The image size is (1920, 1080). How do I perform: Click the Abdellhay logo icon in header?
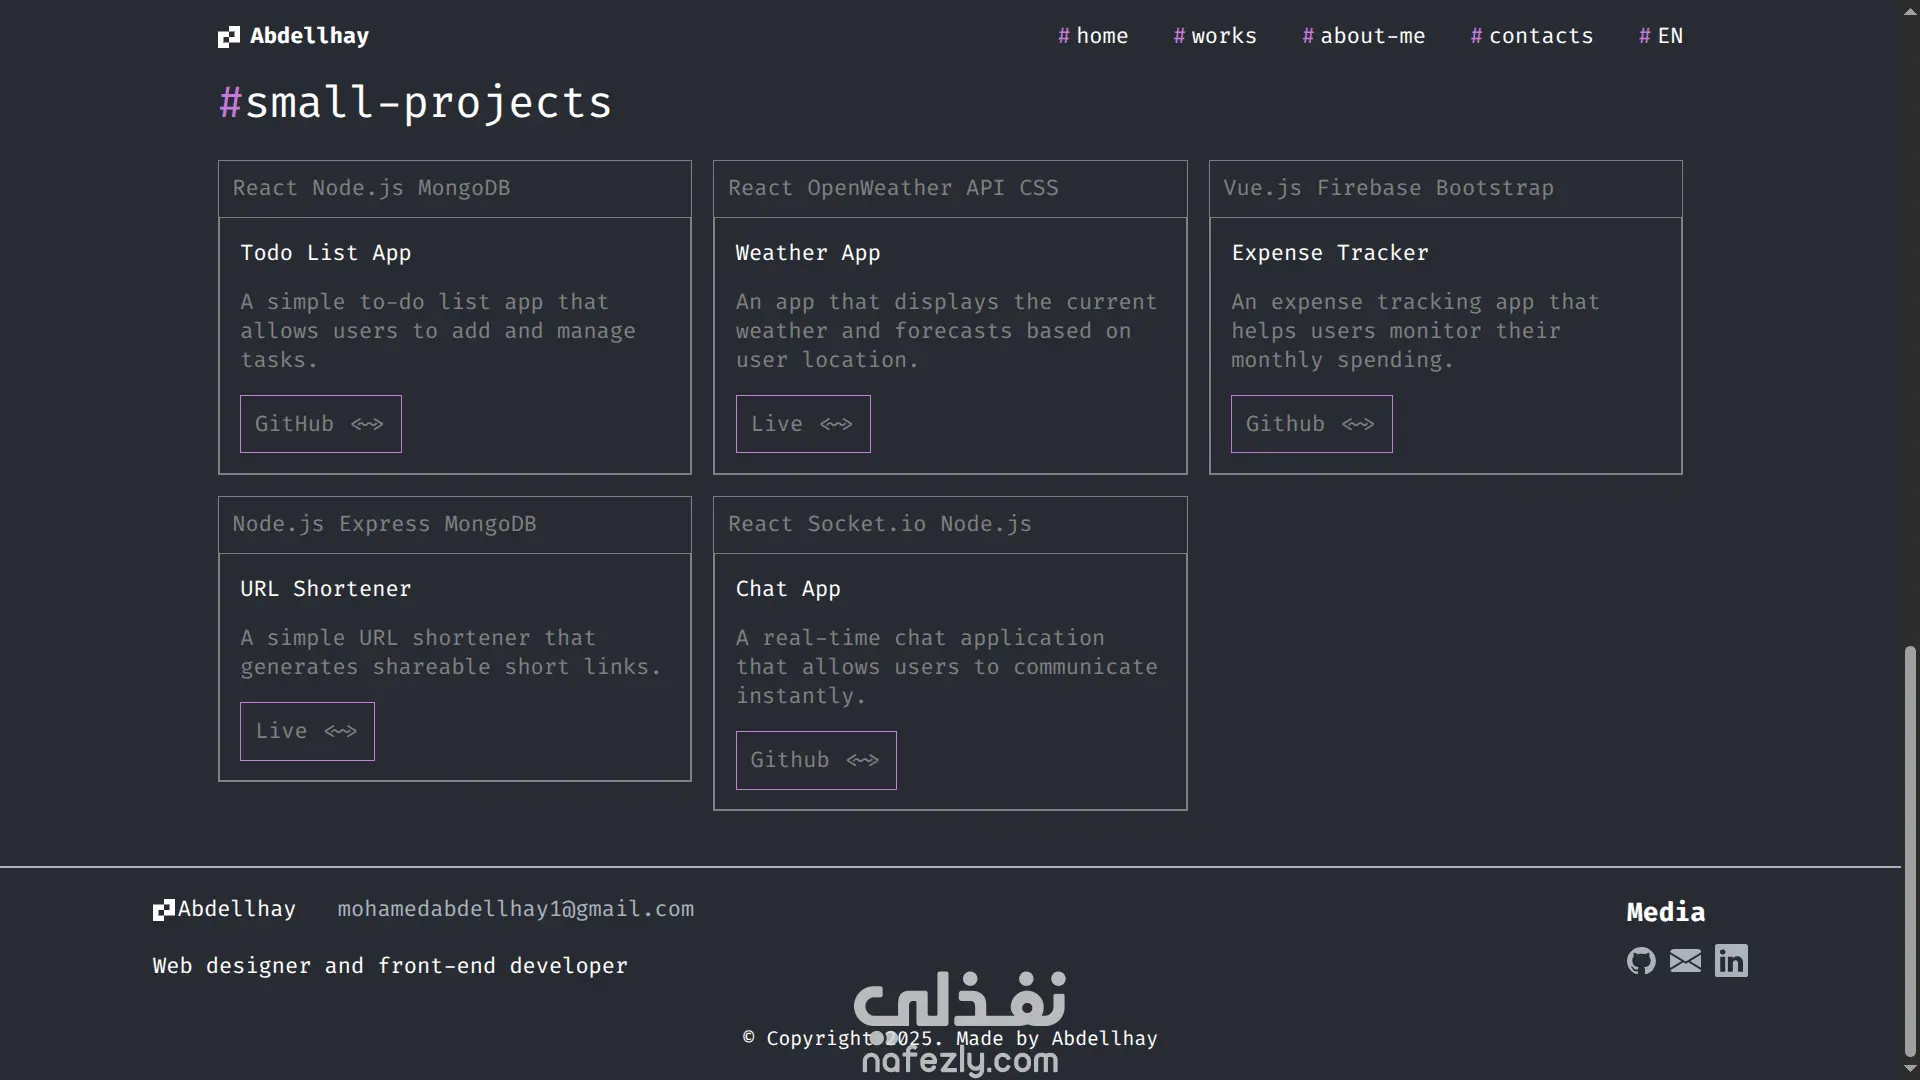229,37
